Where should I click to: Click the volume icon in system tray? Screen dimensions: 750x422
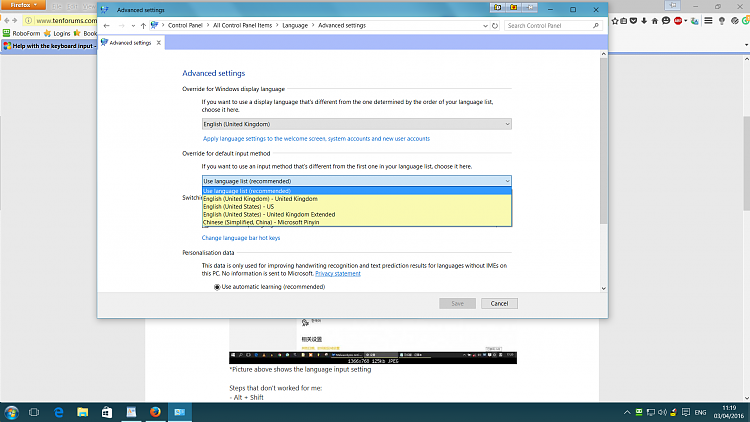(662, 412)
